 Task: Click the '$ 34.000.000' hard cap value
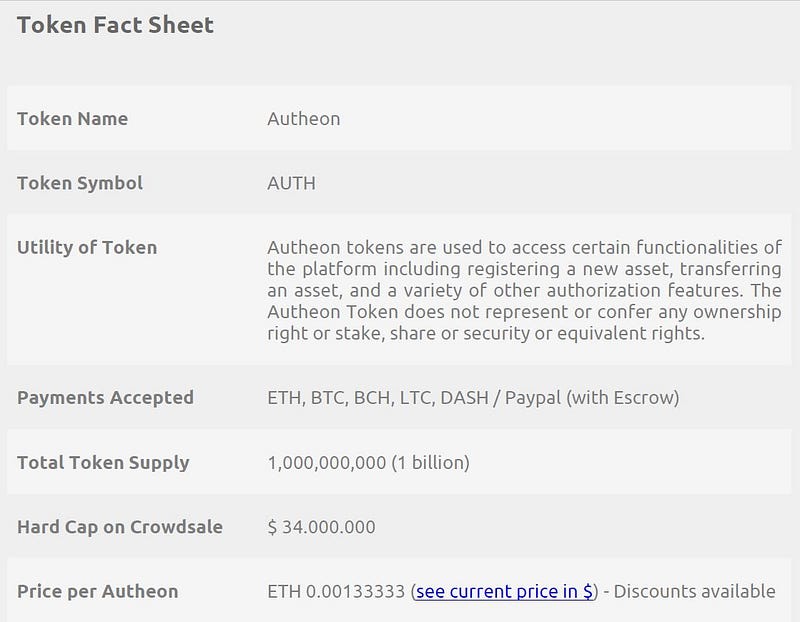tap(322, 526)
